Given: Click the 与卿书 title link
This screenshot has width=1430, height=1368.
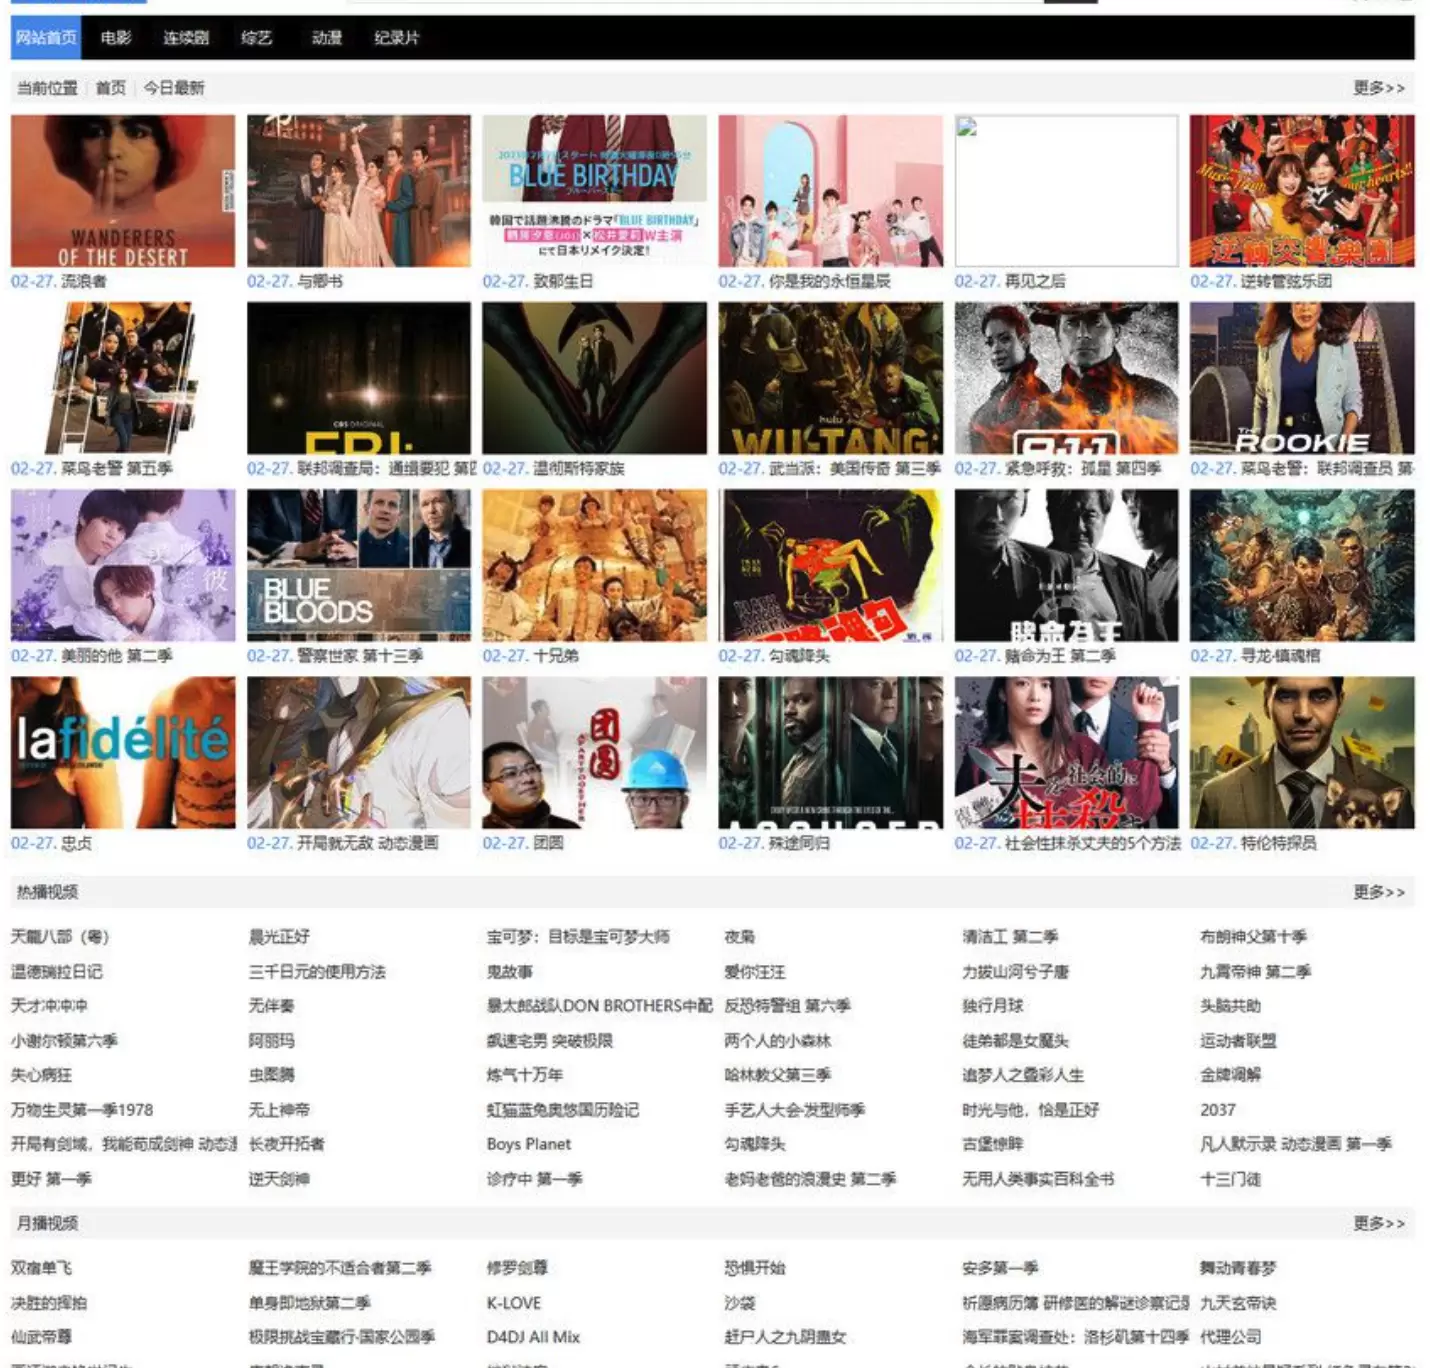Looking at the screenshot, I should (320, 281).
